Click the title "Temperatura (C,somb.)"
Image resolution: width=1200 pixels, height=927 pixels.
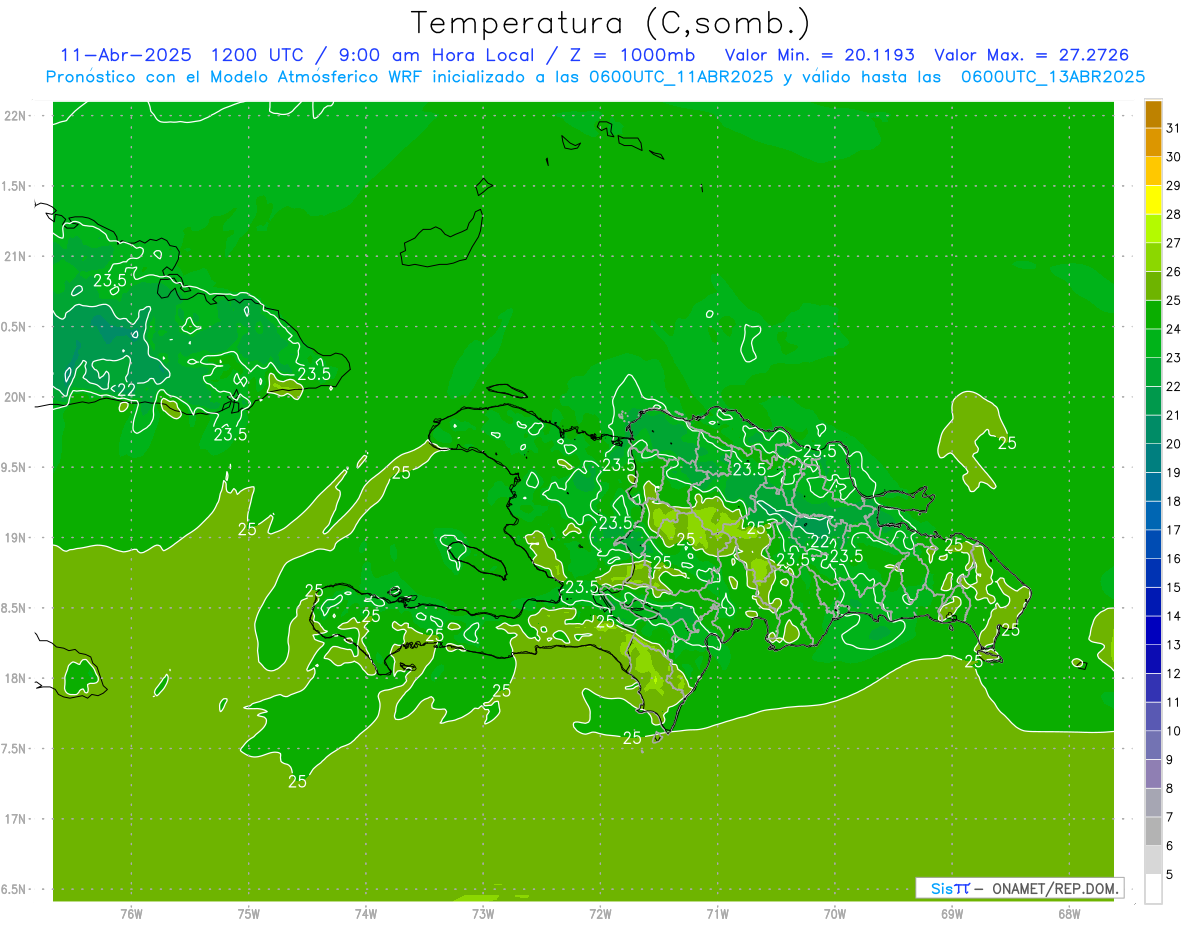click(610, 22)
